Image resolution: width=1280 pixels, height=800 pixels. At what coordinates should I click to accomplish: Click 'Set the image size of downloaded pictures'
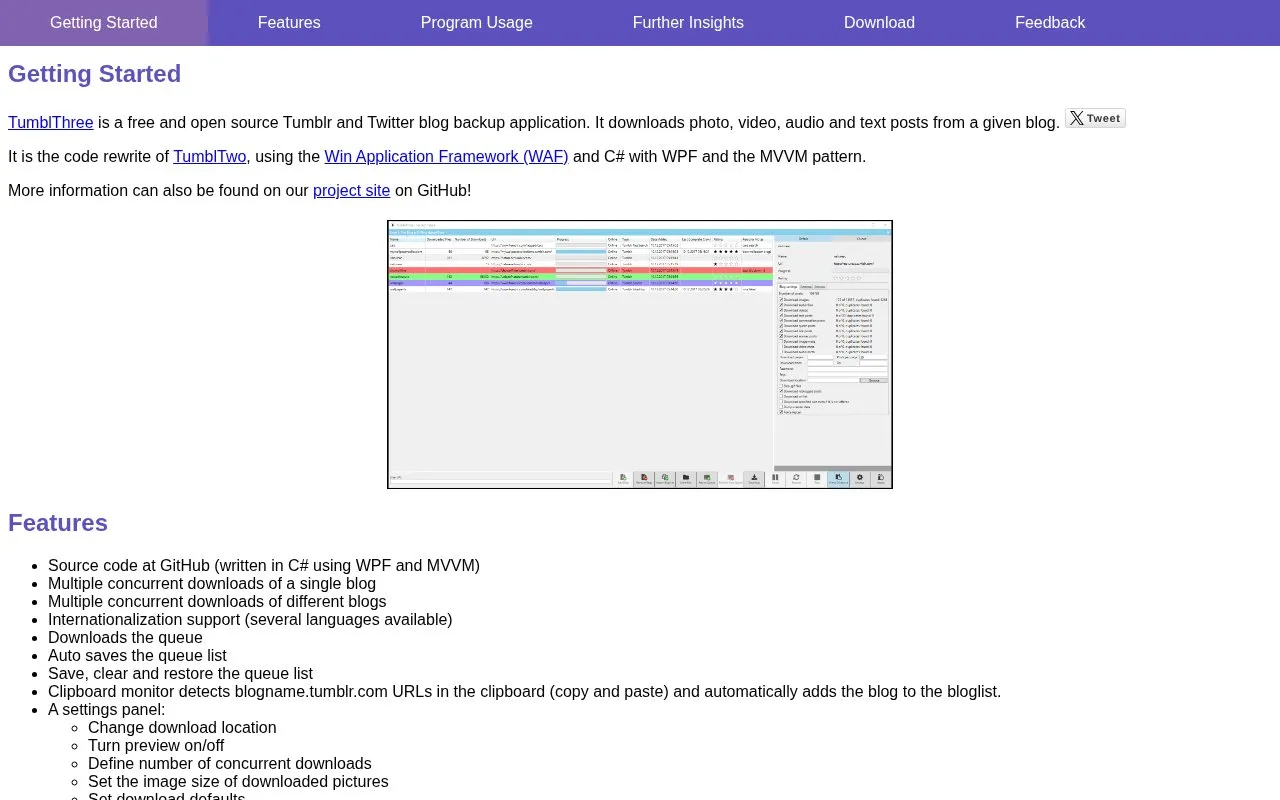click(238, 781)
